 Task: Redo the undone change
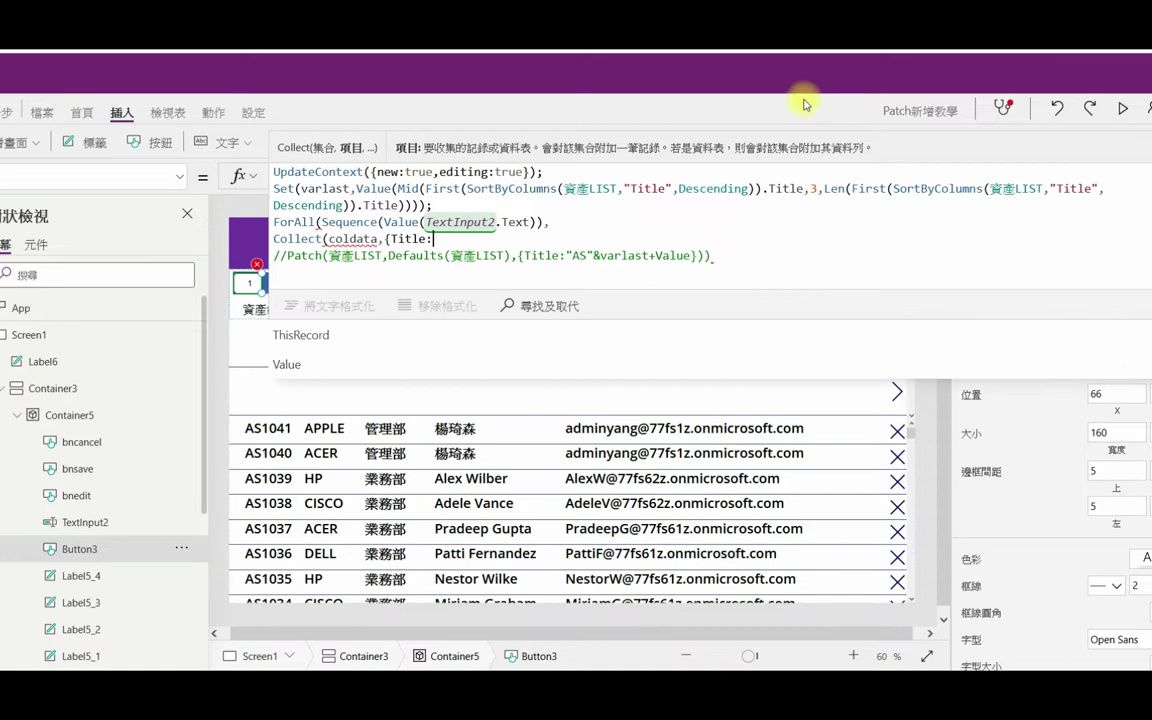point(1090,108)
